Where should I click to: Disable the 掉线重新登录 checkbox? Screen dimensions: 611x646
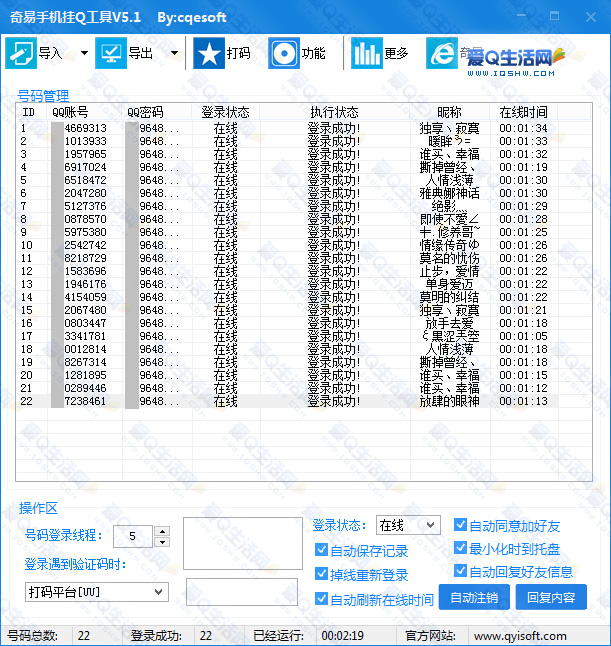coord(322,575)
